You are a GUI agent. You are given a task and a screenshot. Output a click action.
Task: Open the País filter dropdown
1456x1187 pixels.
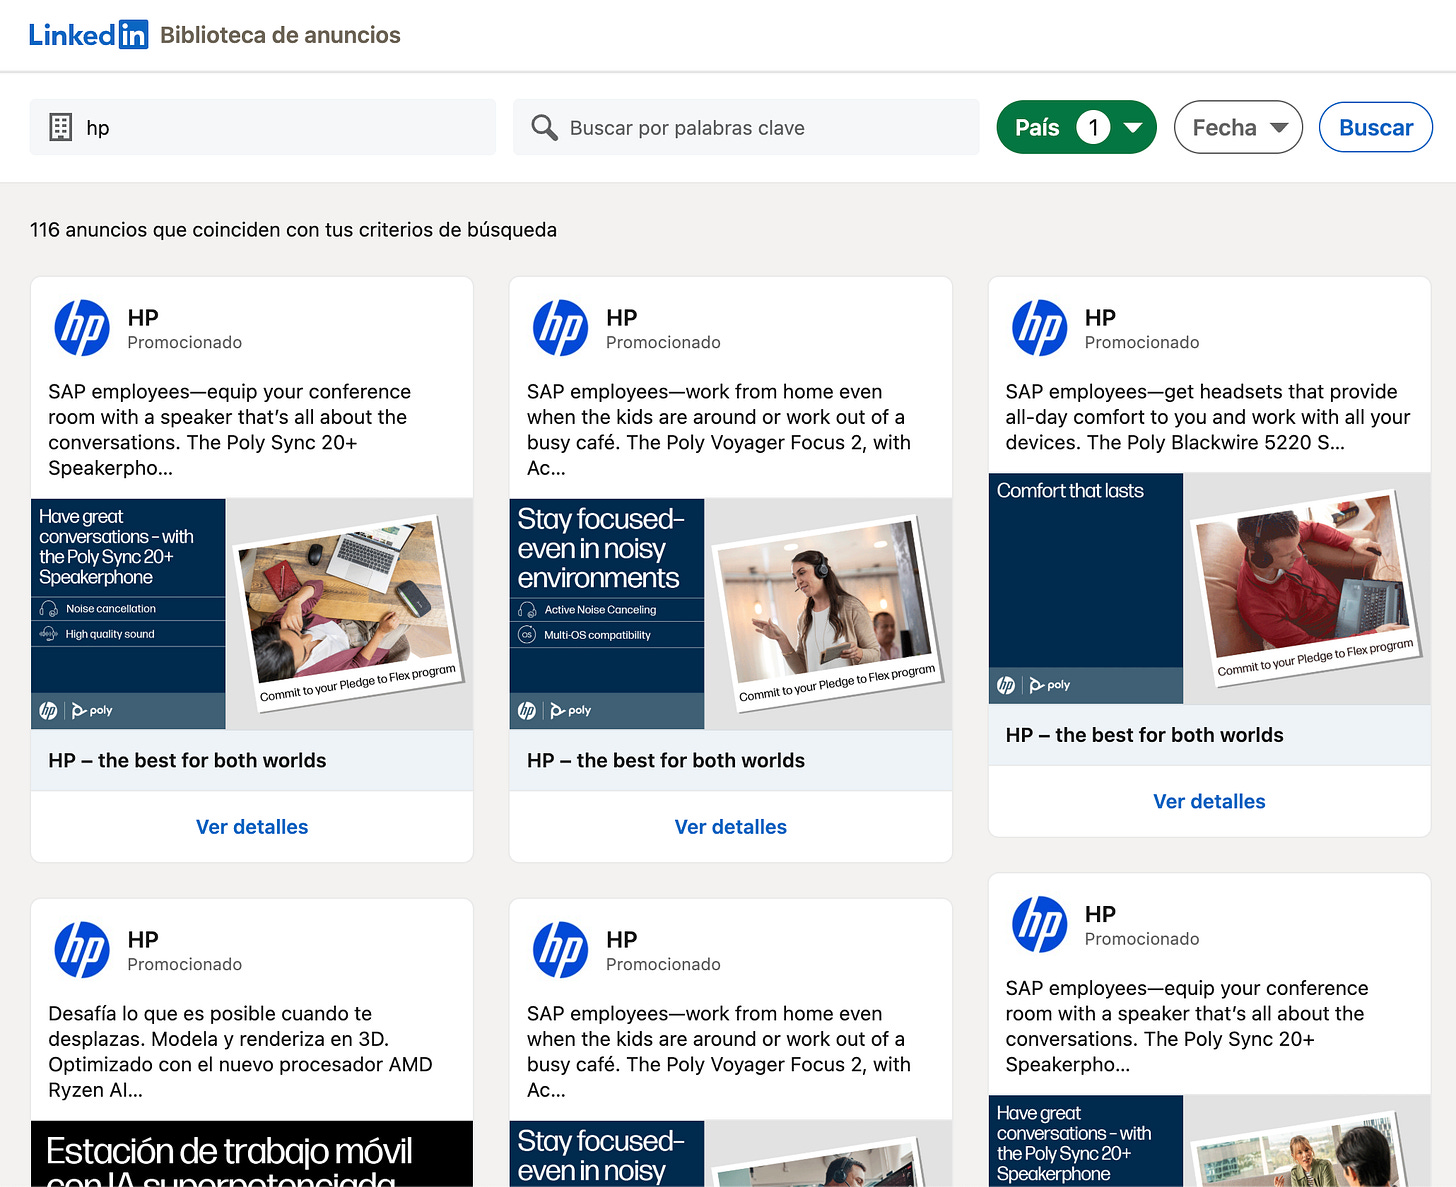1076,127
